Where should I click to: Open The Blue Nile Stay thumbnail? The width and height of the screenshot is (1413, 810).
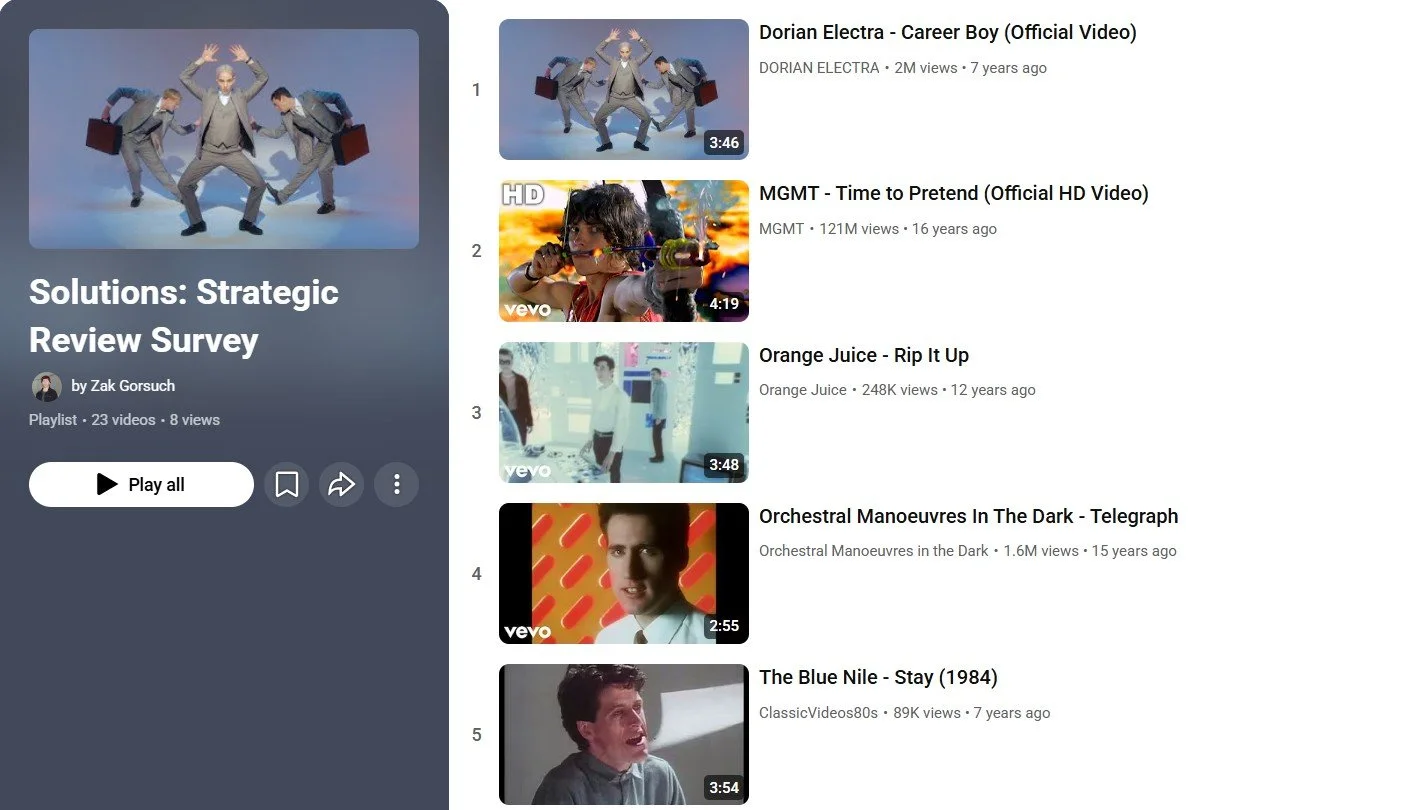[624, 735]
